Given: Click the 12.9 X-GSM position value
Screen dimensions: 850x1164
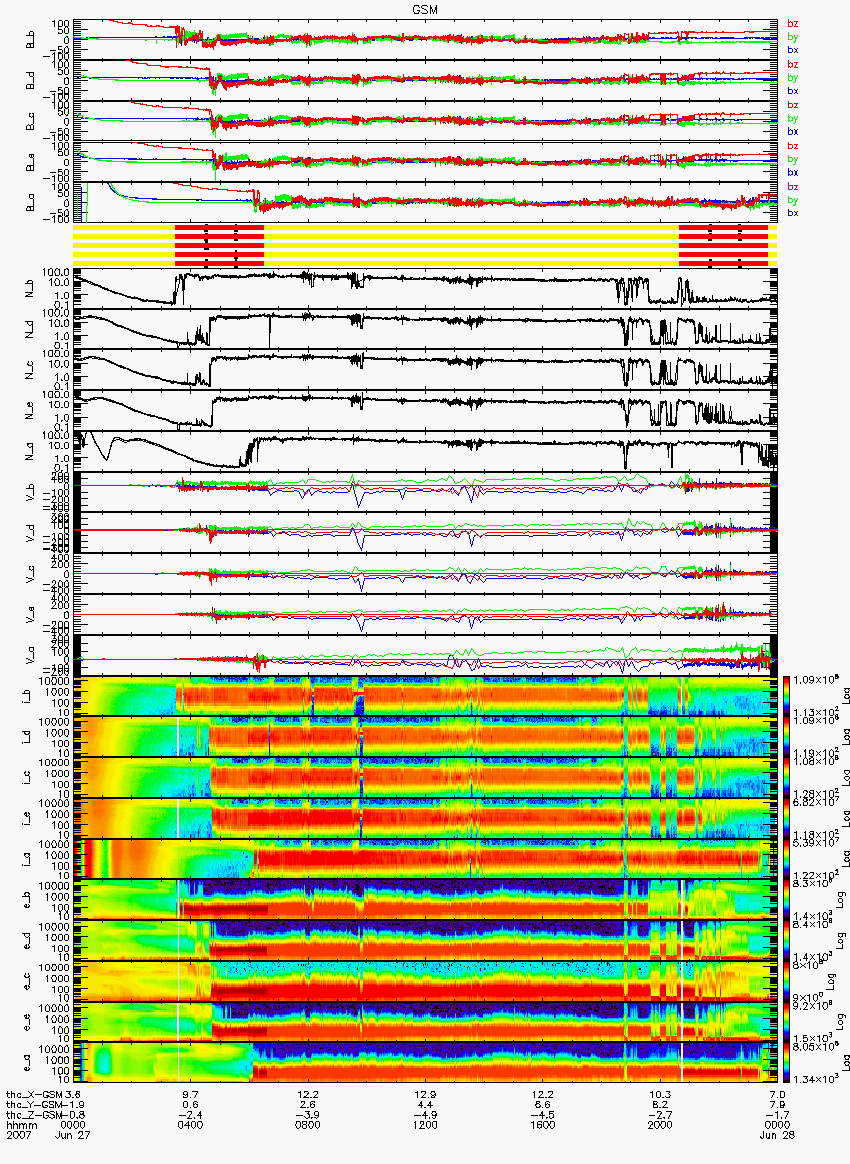Looking at the screenshot, I should point(425,1095).
